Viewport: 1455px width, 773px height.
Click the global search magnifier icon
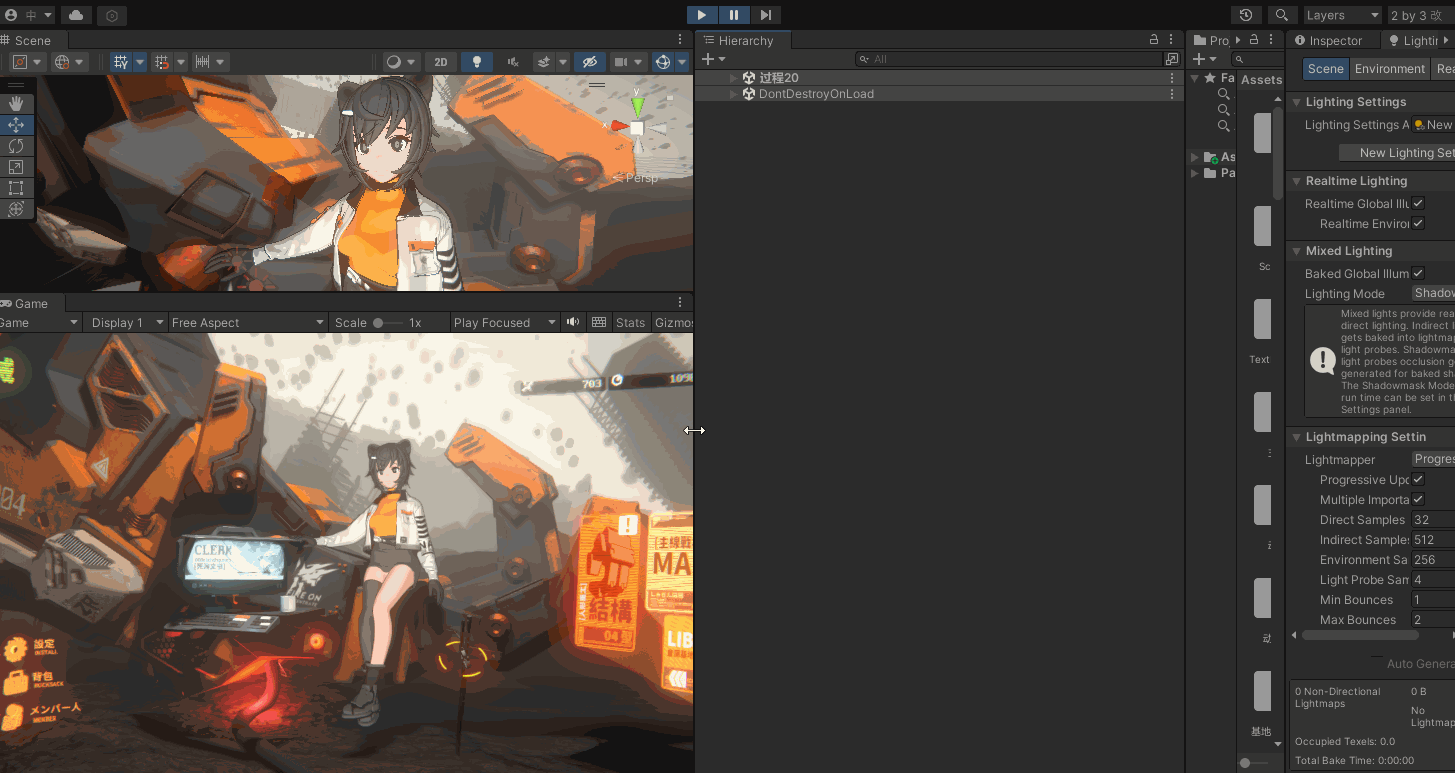[1281, 15]
